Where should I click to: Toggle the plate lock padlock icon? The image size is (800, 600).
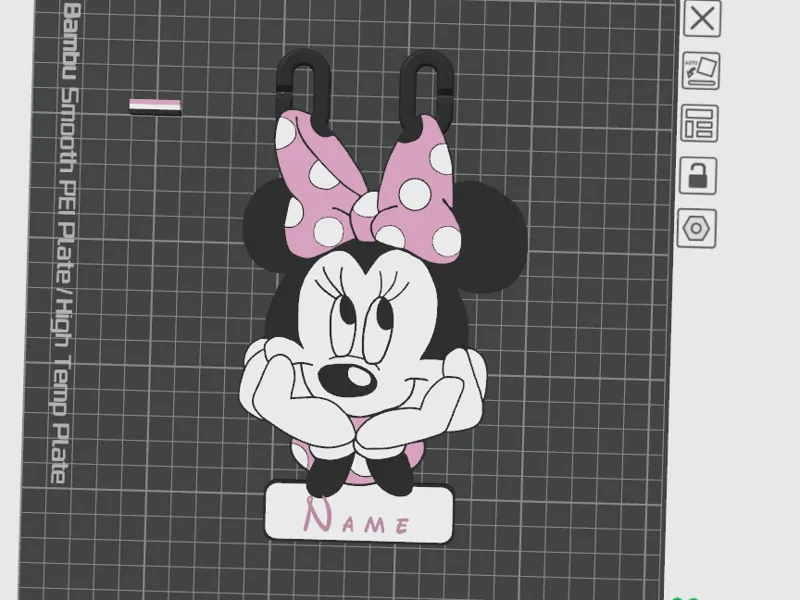click(697, 176)
